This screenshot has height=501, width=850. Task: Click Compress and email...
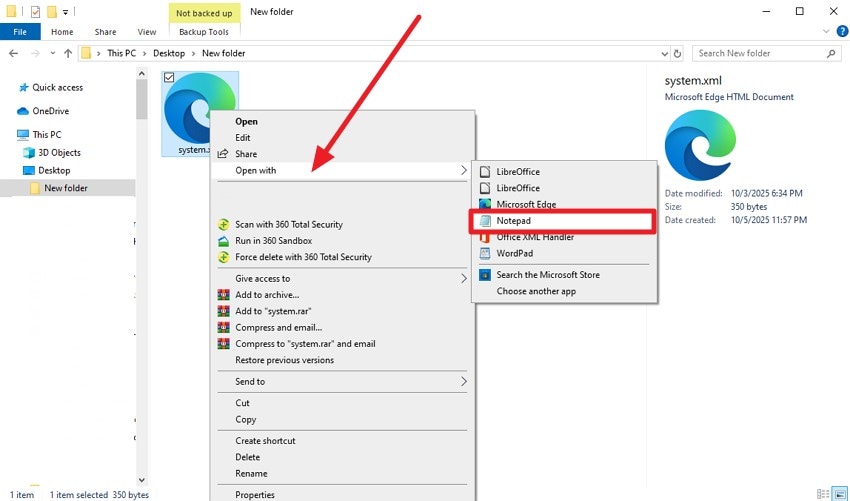(342, 327)
